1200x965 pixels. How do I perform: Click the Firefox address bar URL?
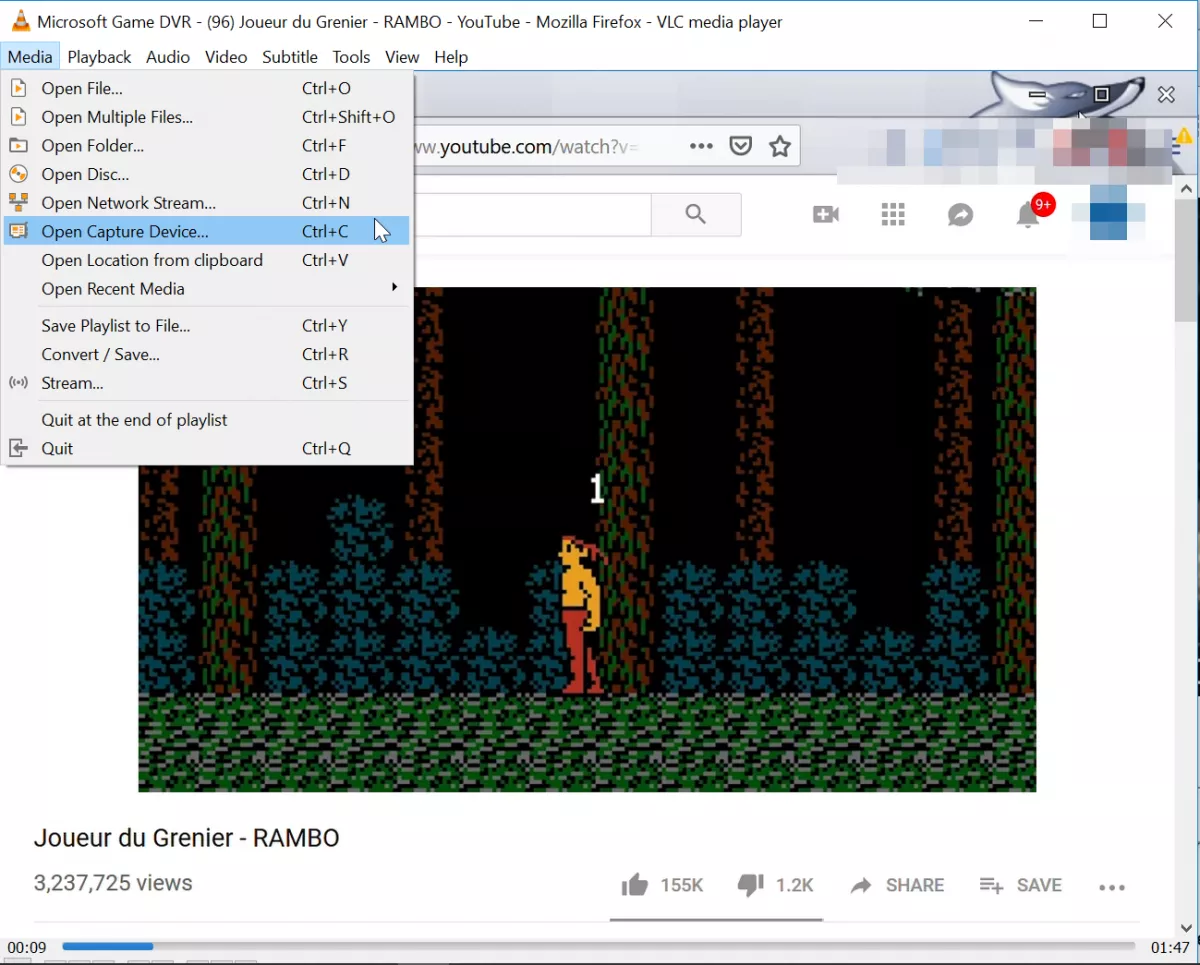pos(527,147)
